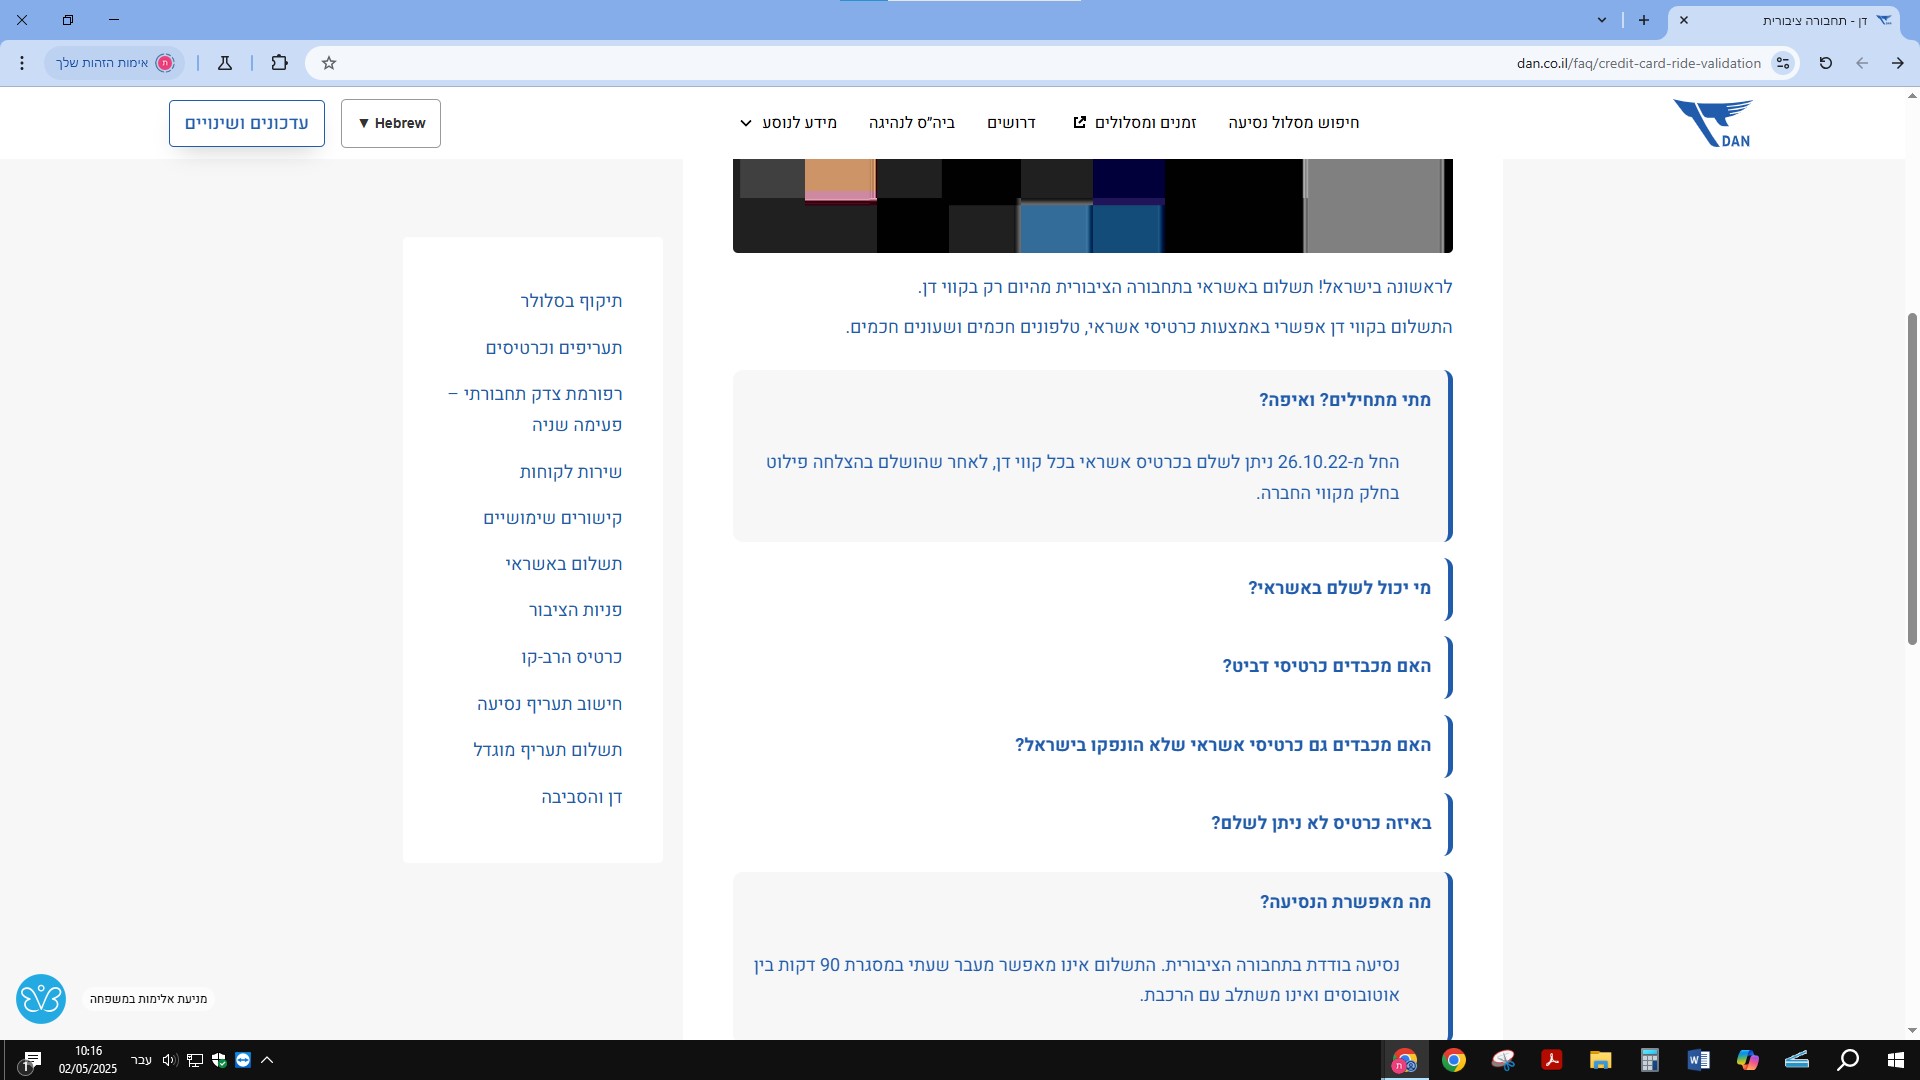Expand the מידע לנוסע navigation menu

pos(788,123)
